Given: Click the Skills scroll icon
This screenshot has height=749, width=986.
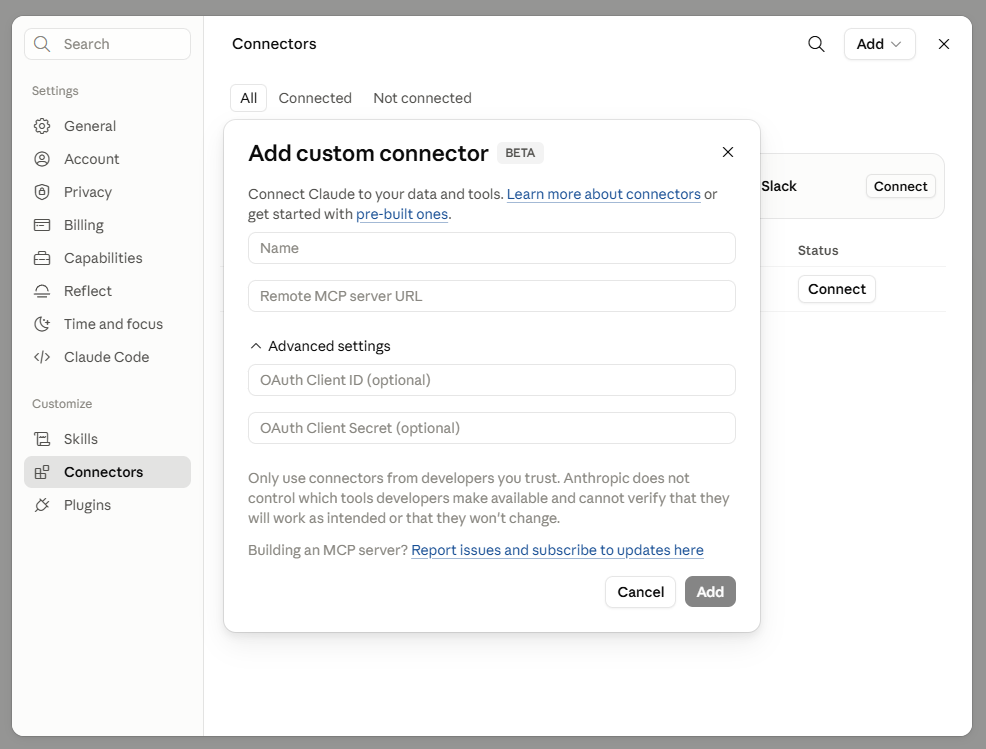Looking at the screenshot, I should tap(42, 439).
